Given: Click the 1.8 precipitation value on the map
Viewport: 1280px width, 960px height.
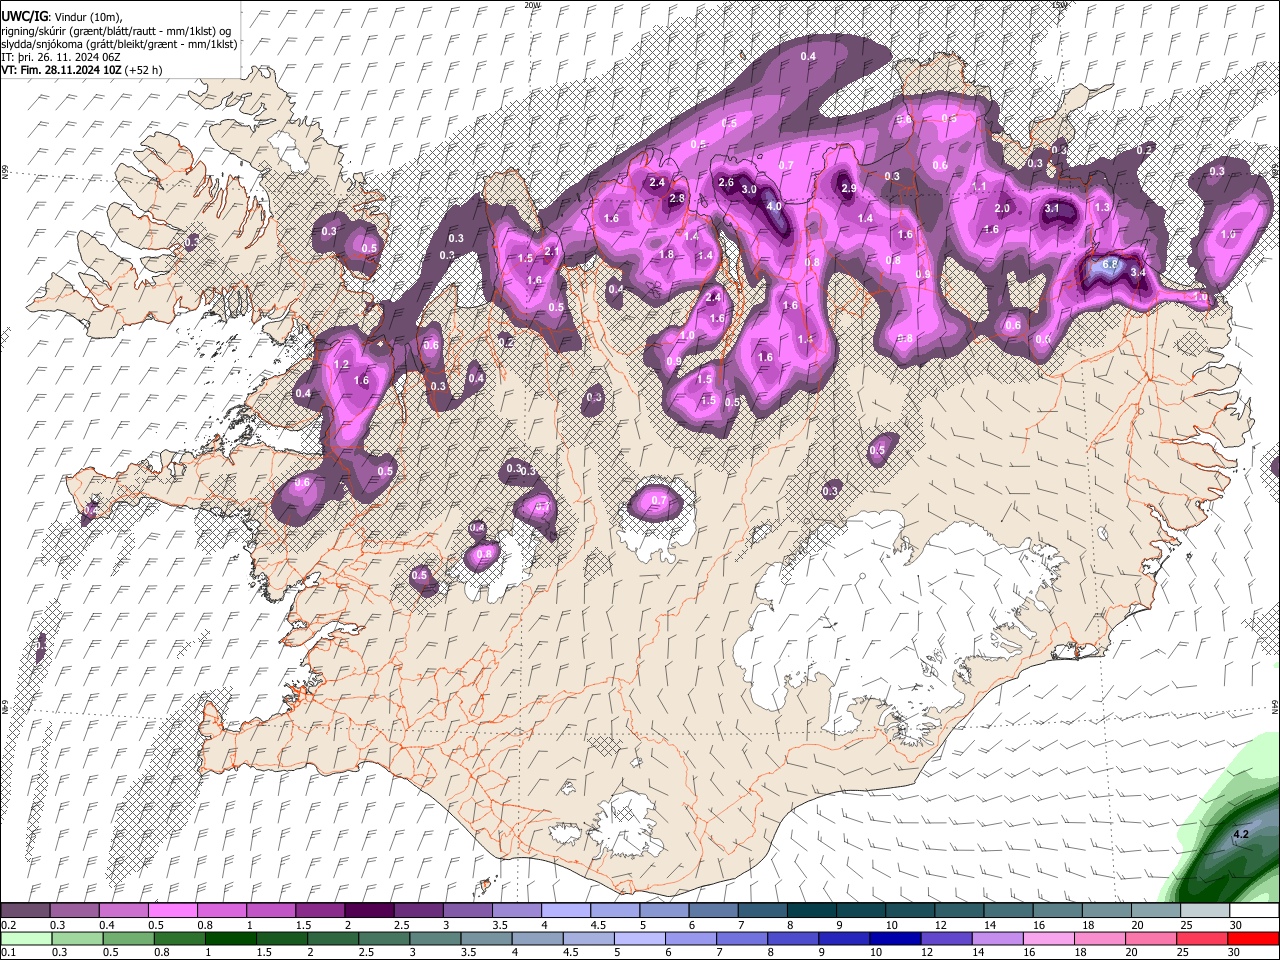Looking at the screenshot, I should click(666, 255).
